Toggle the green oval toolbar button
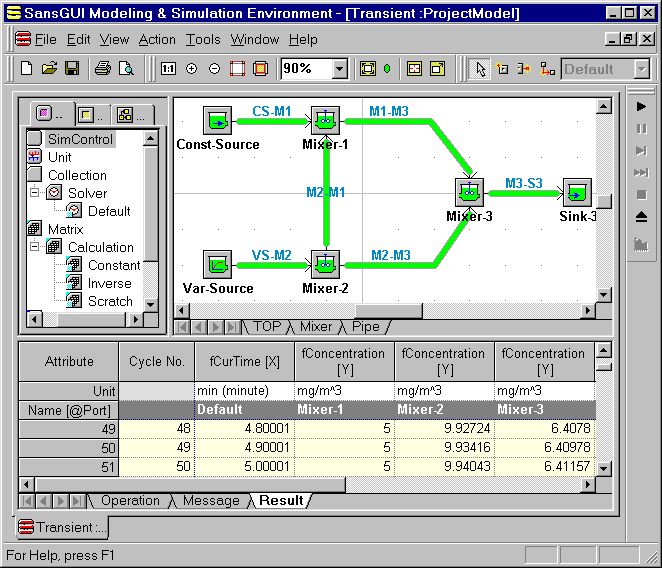Image resolution: width=662 pixels, height=568 pixels. pyautogui.click(x=387, y=69)
